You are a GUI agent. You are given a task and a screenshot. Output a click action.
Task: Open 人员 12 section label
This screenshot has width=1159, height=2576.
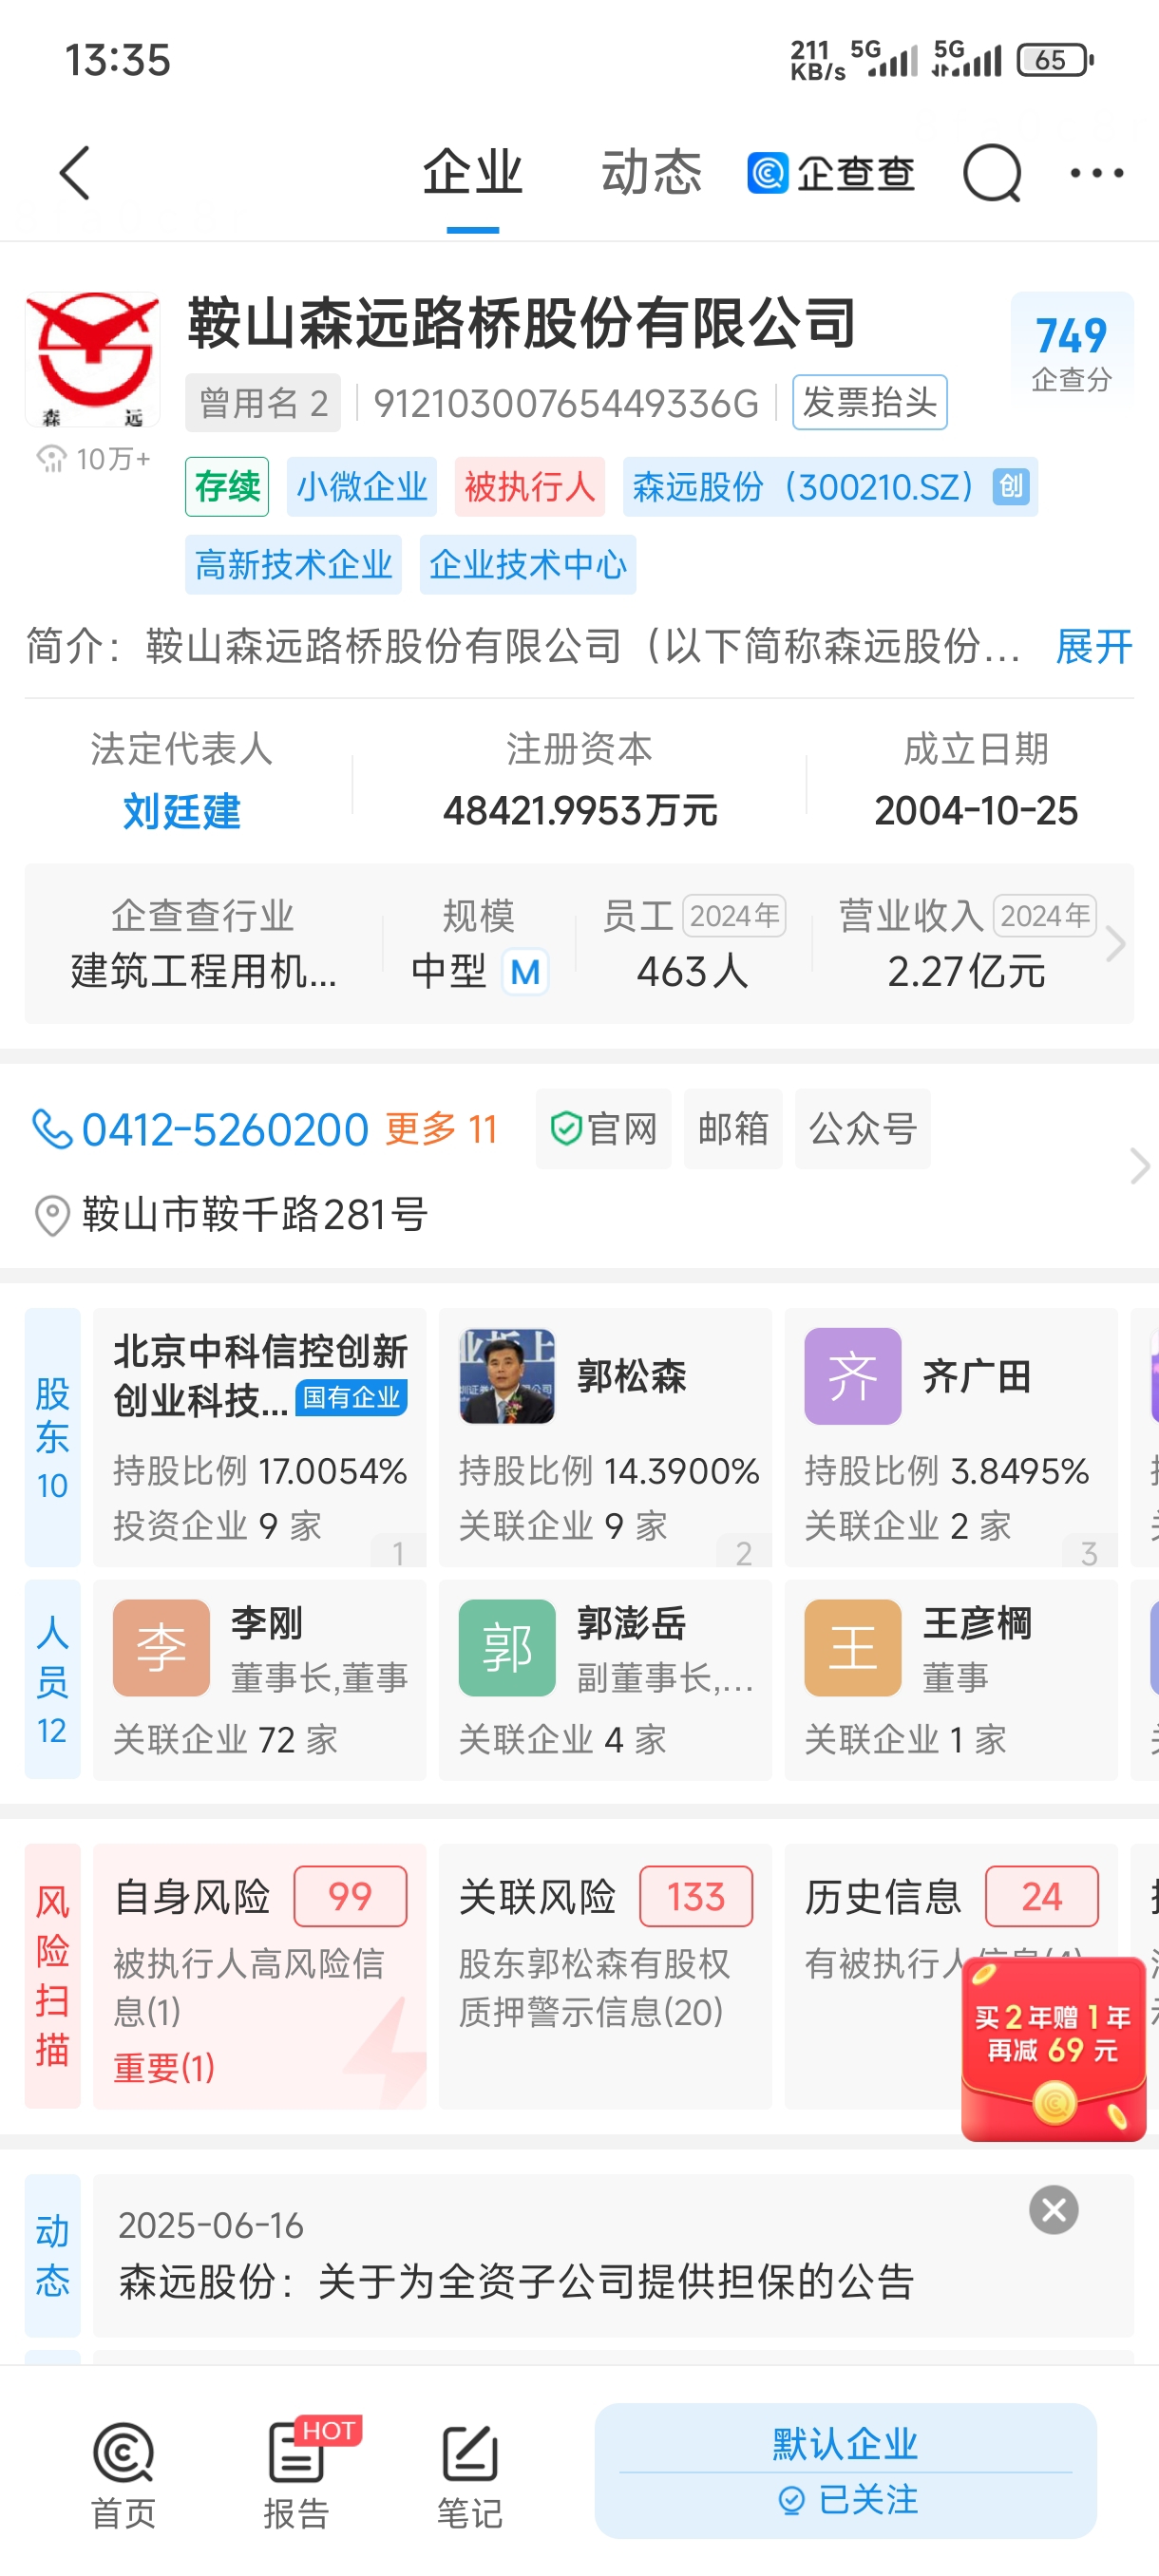coord(52,1680)
